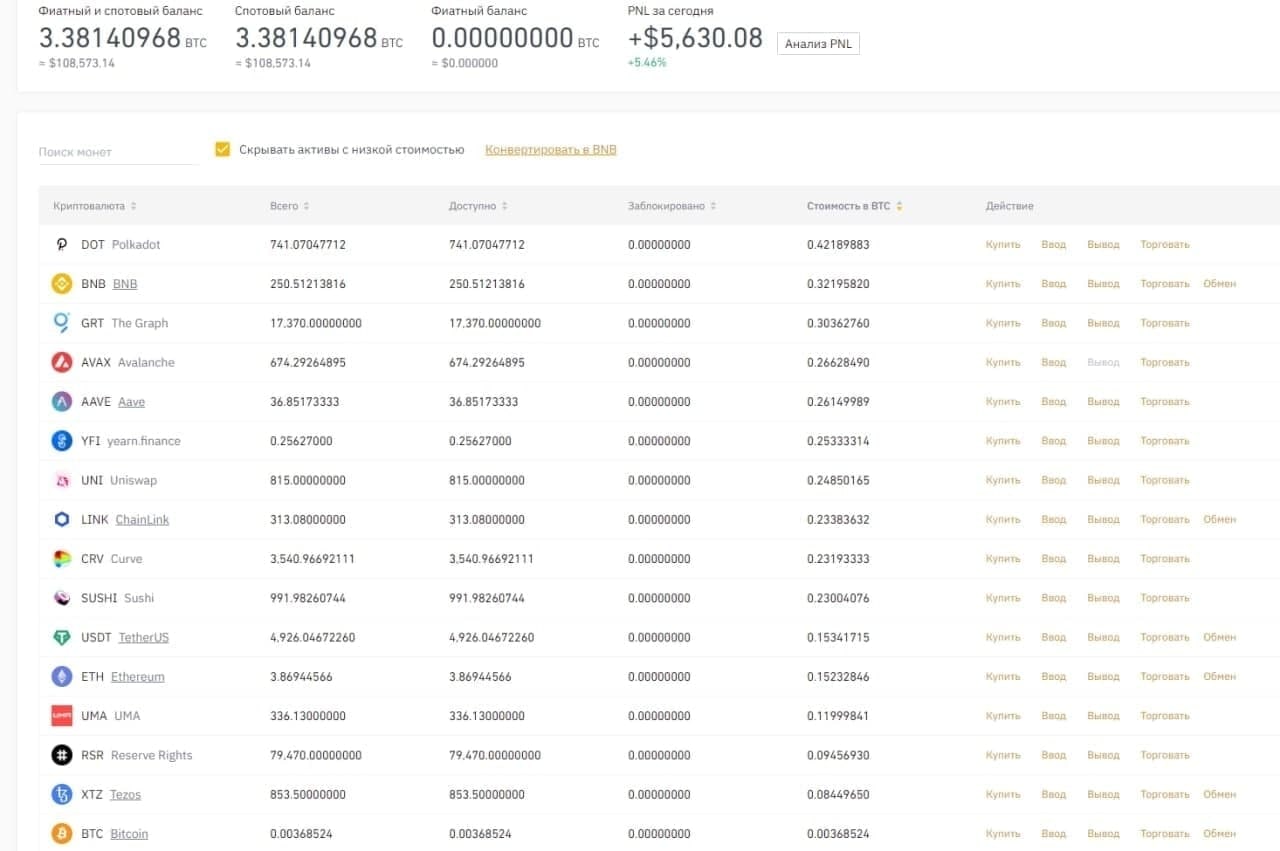Screen dimensions: 1280x851
Task: Click the TetherUS USDT coin icon
Action: (x=62, y=637)
